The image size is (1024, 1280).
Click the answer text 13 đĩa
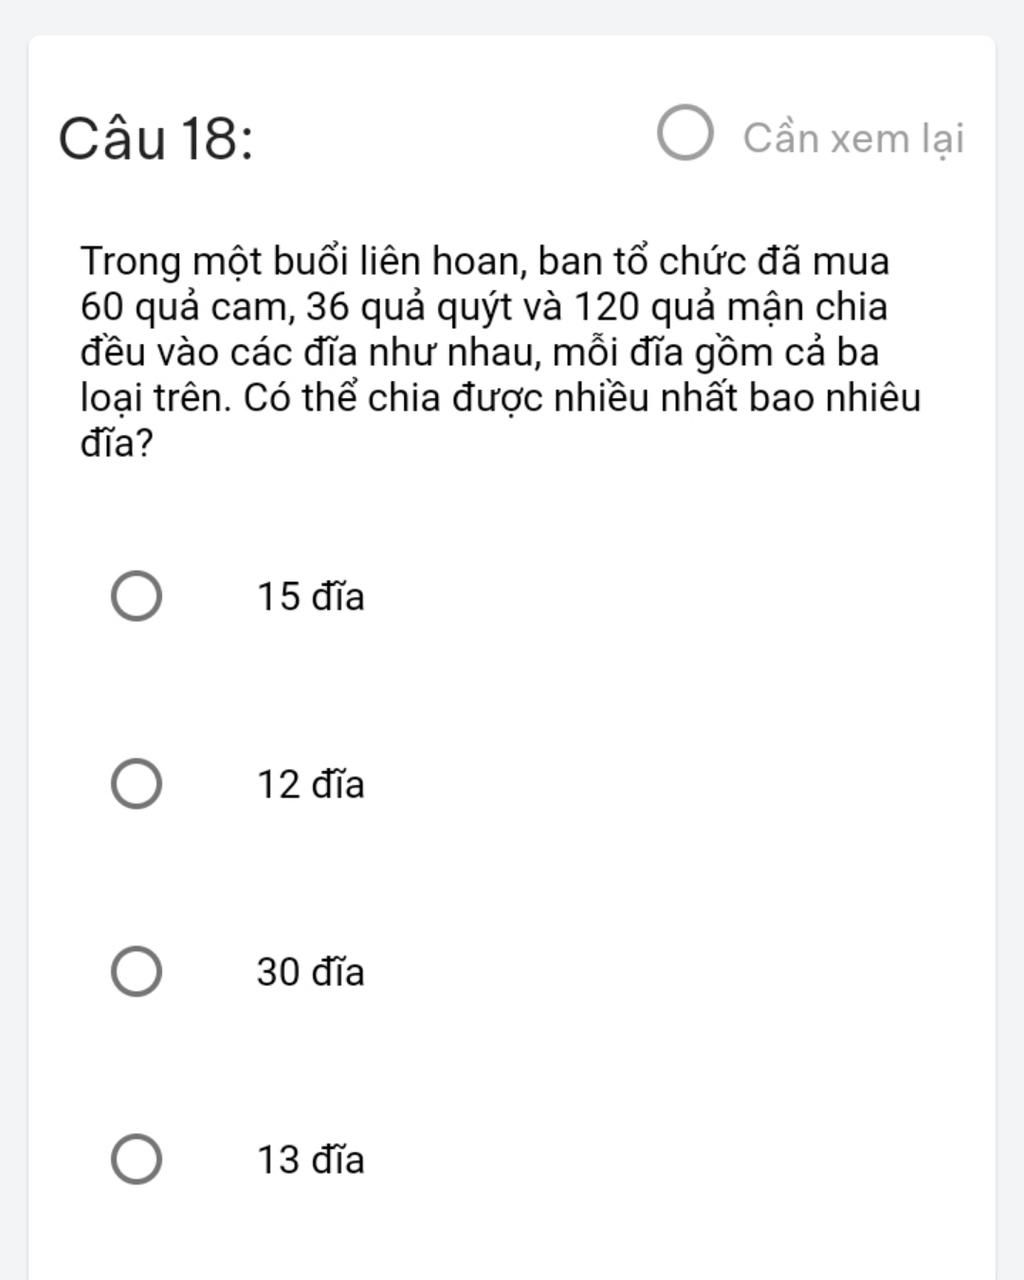(311, 1160)
